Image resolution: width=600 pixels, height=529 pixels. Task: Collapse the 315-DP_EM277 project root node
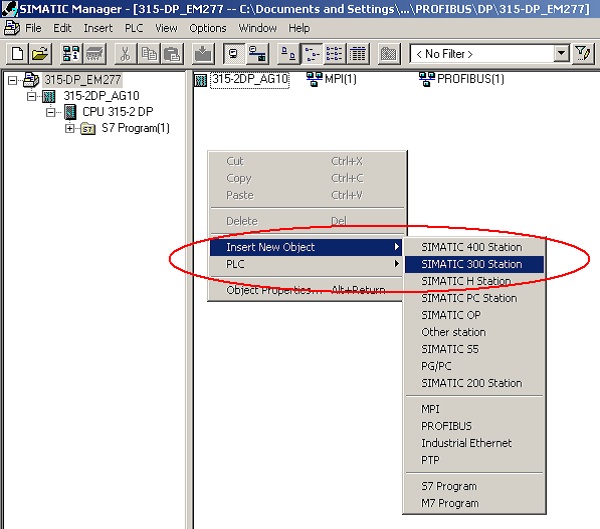[12, 80]
